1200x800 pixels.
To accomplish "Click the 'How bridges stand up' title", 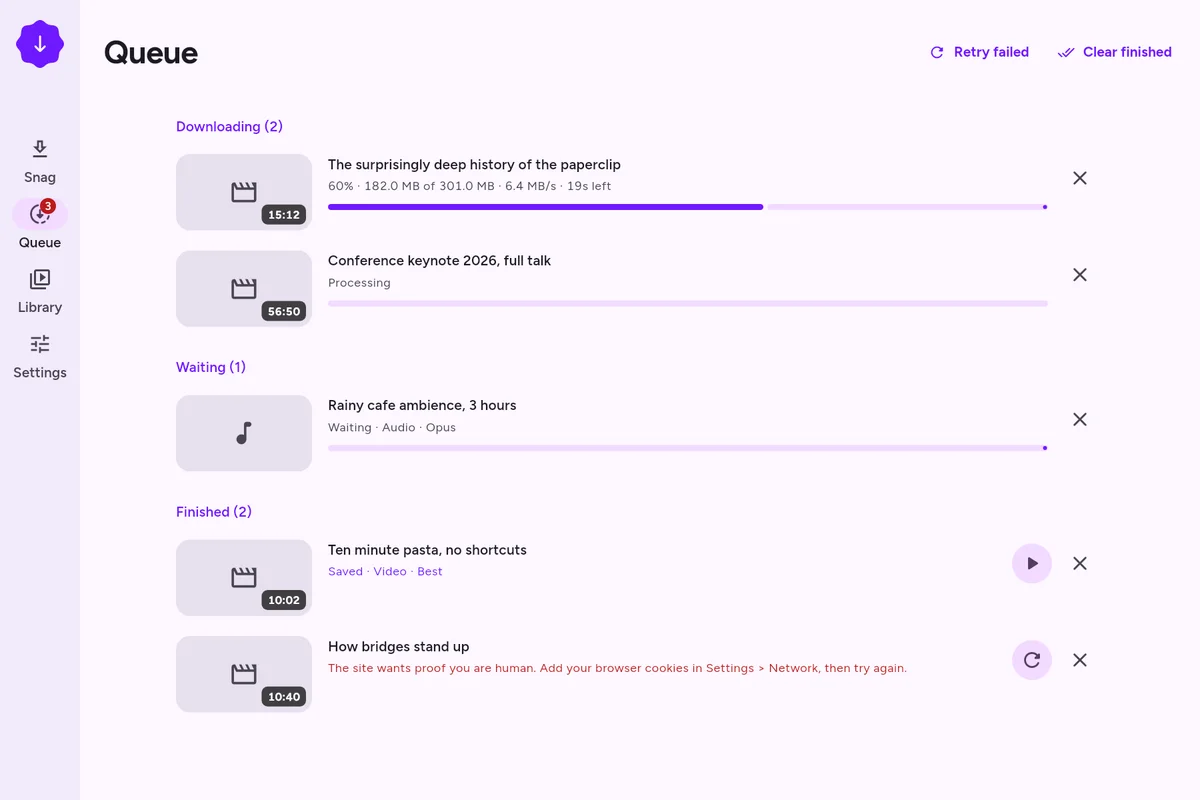I will [399, 646].
